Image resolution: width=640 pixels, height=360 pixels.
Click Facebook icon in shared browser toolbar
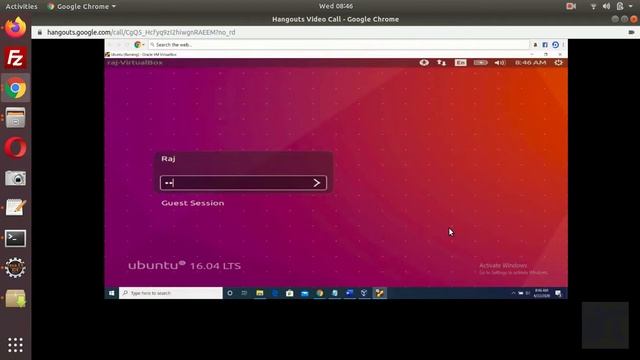click(x=545, y=44)
